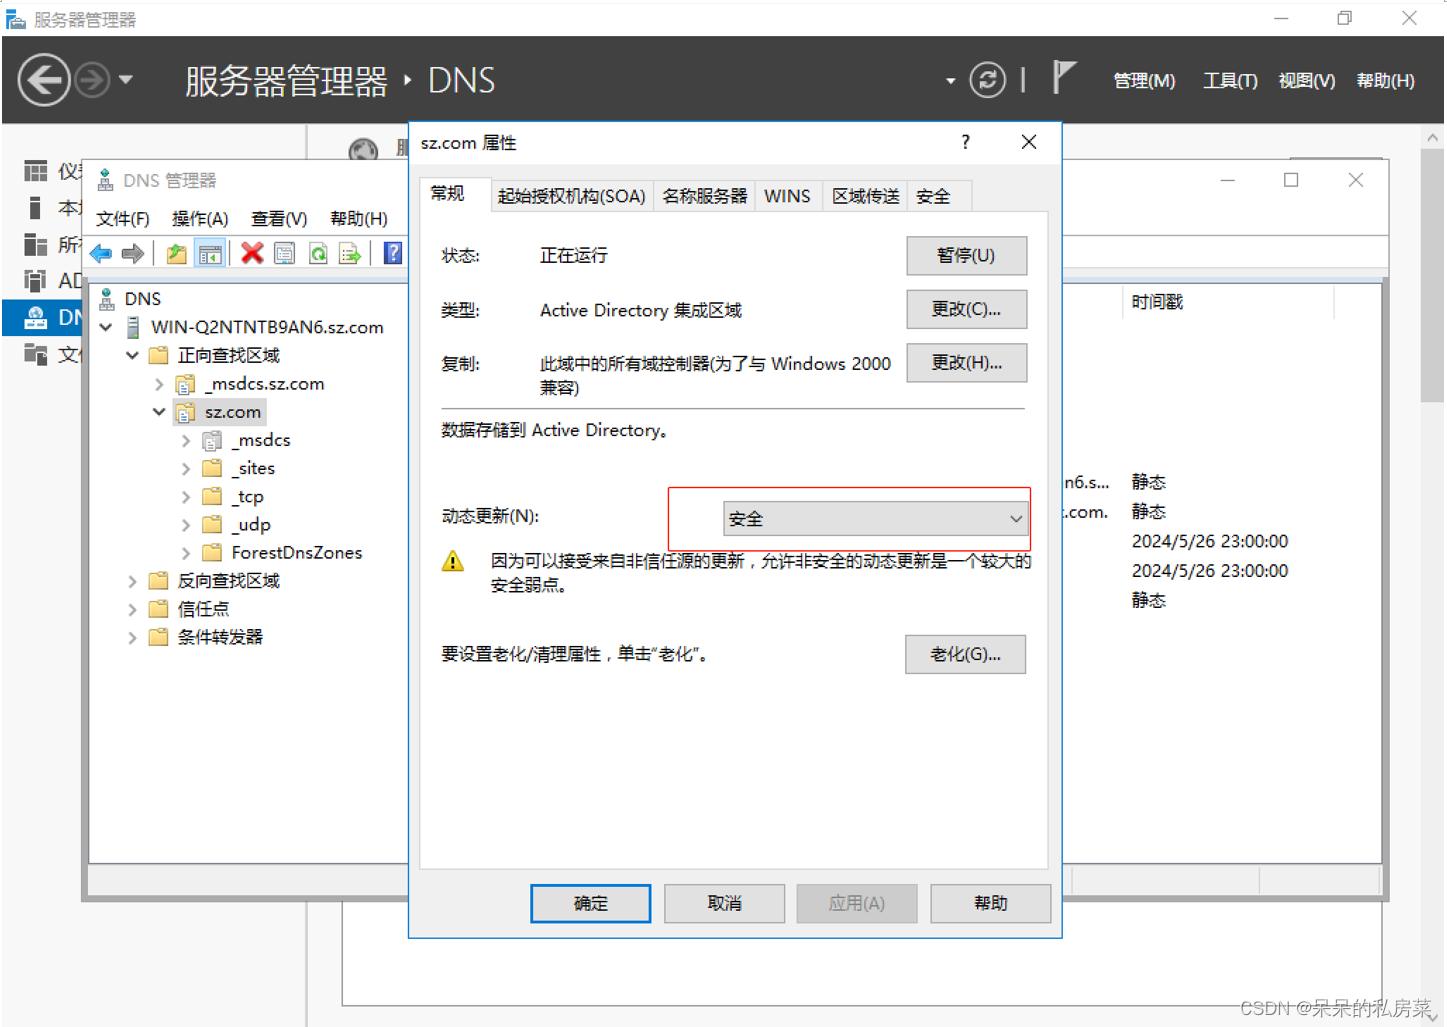This screenshot has height=1027, width=1447.
Task: Expand the 信任点 tree node
Action: coord(132,609)
